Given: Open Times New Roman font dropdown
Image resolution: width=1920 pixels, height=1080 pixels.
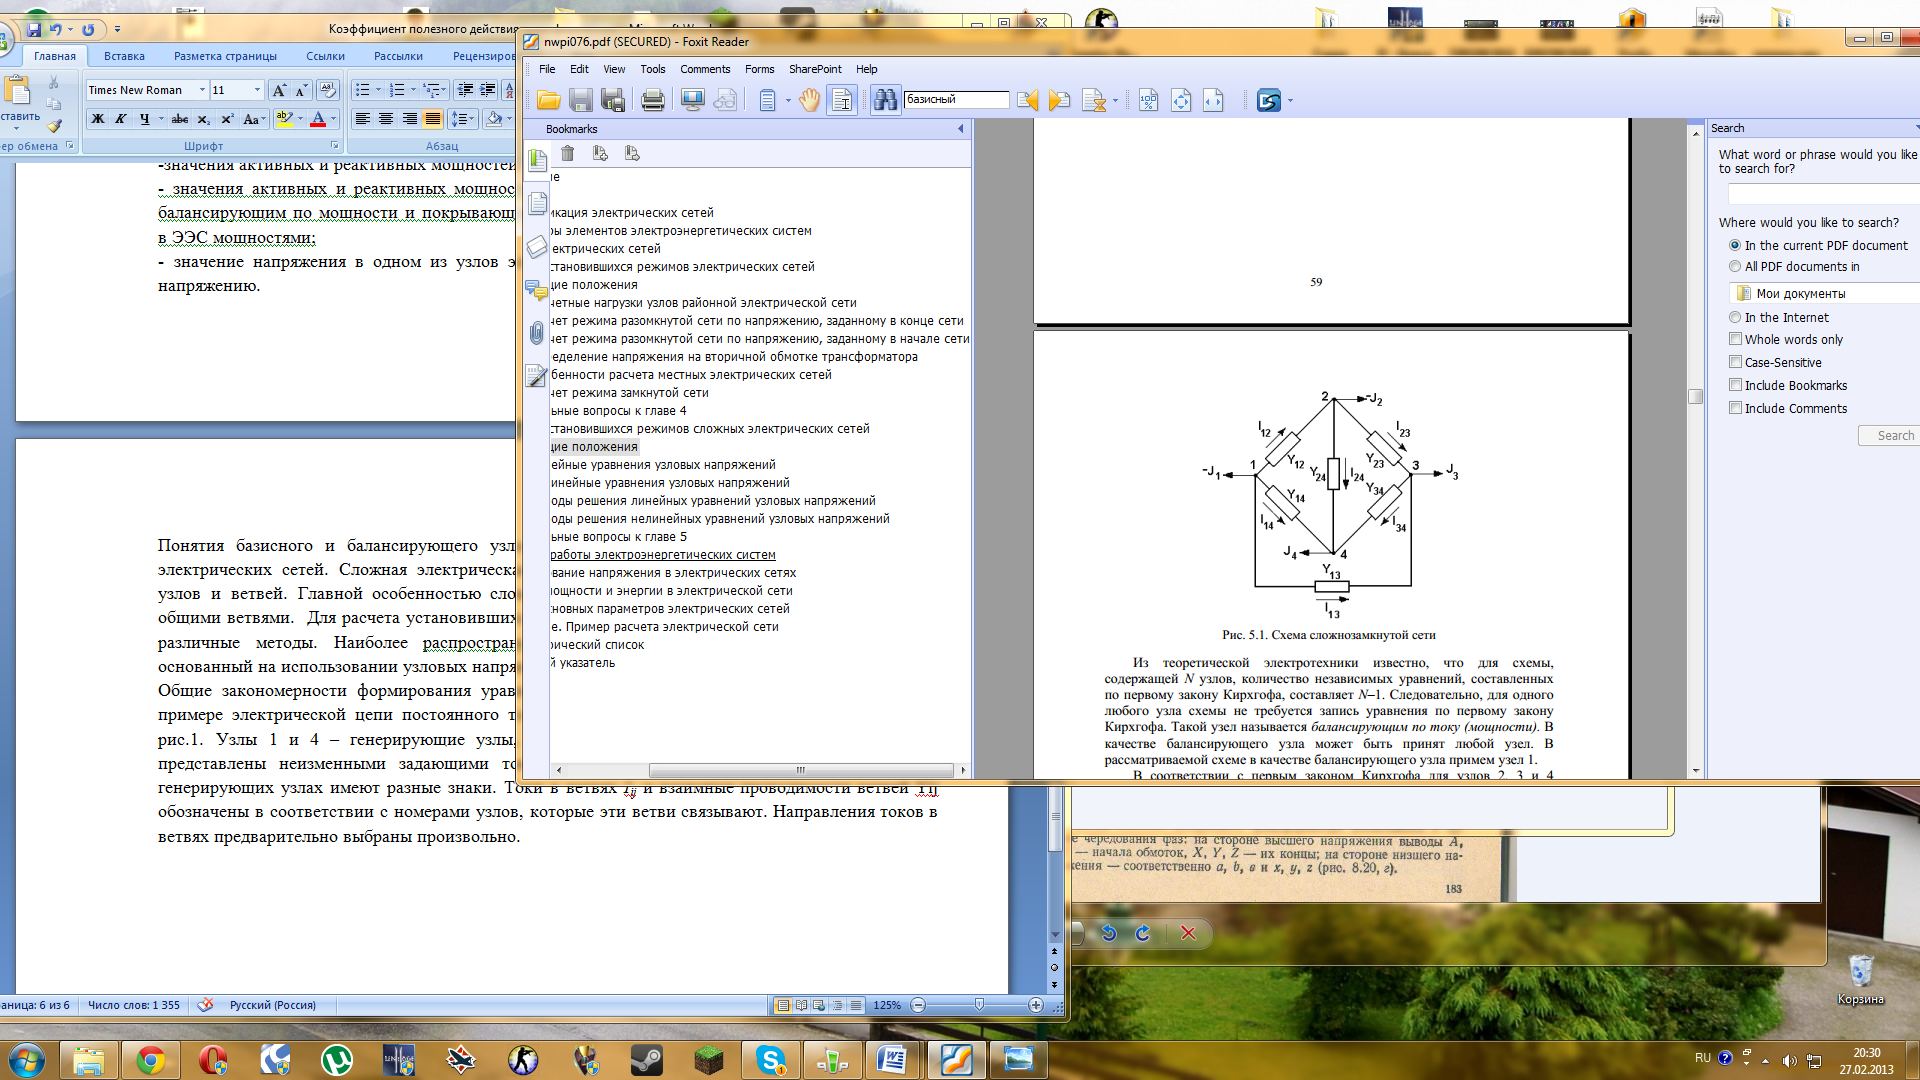Looking at the screenshot, I should [x=202, y=90].
